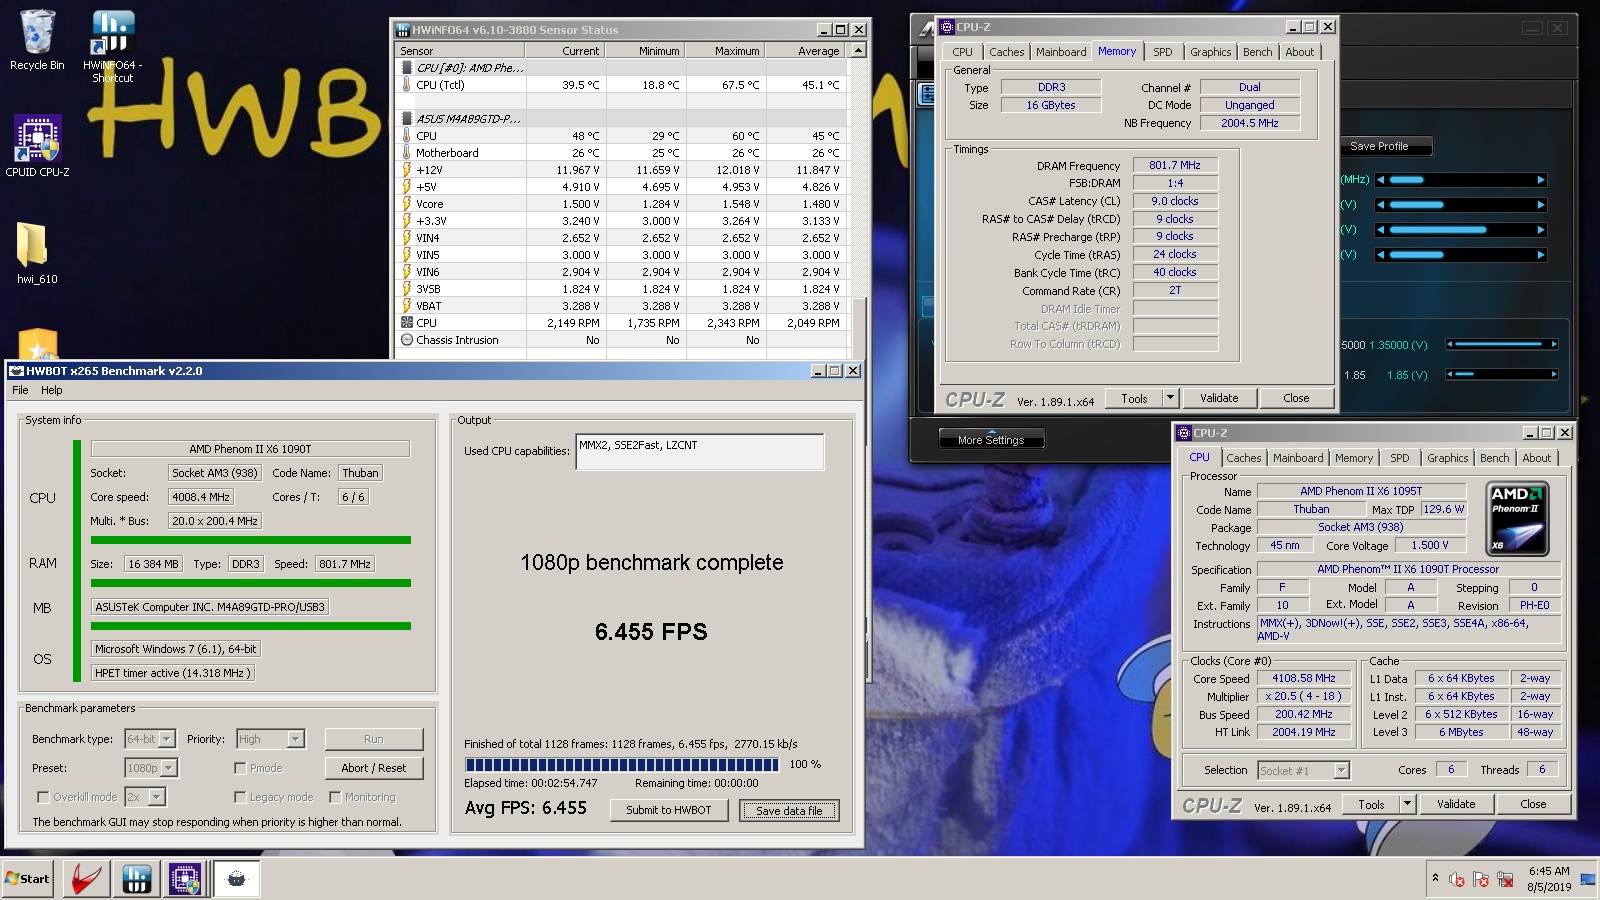Click the Vcore lightning icon in HWiNFO
Viewport: 1600px width, 900px height.
pyautogui.click(x=407, y=203)
